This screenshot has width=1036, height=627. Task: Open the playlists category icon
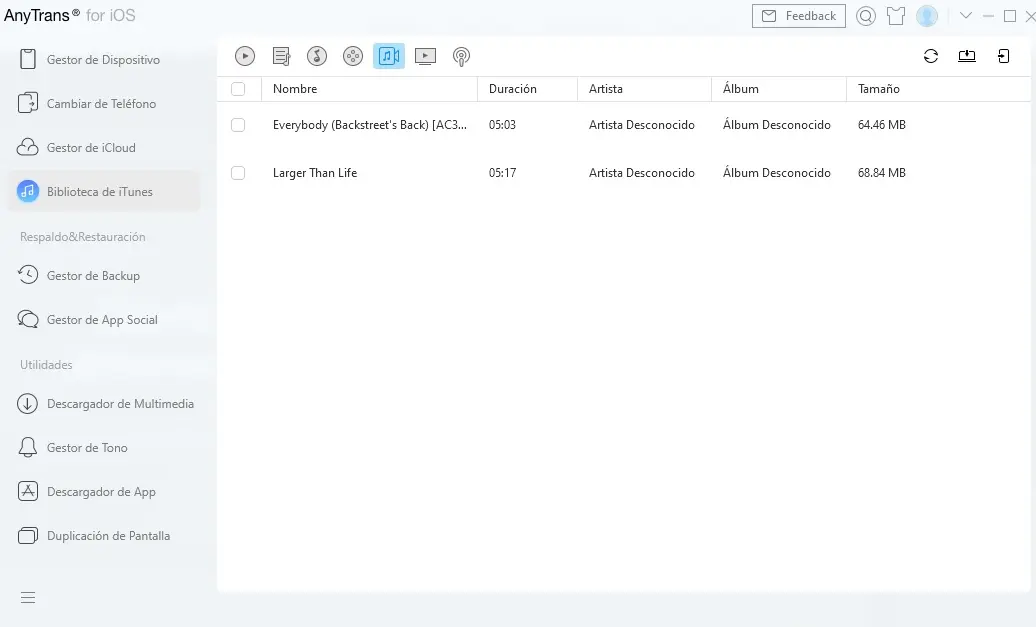pos(281,56)
